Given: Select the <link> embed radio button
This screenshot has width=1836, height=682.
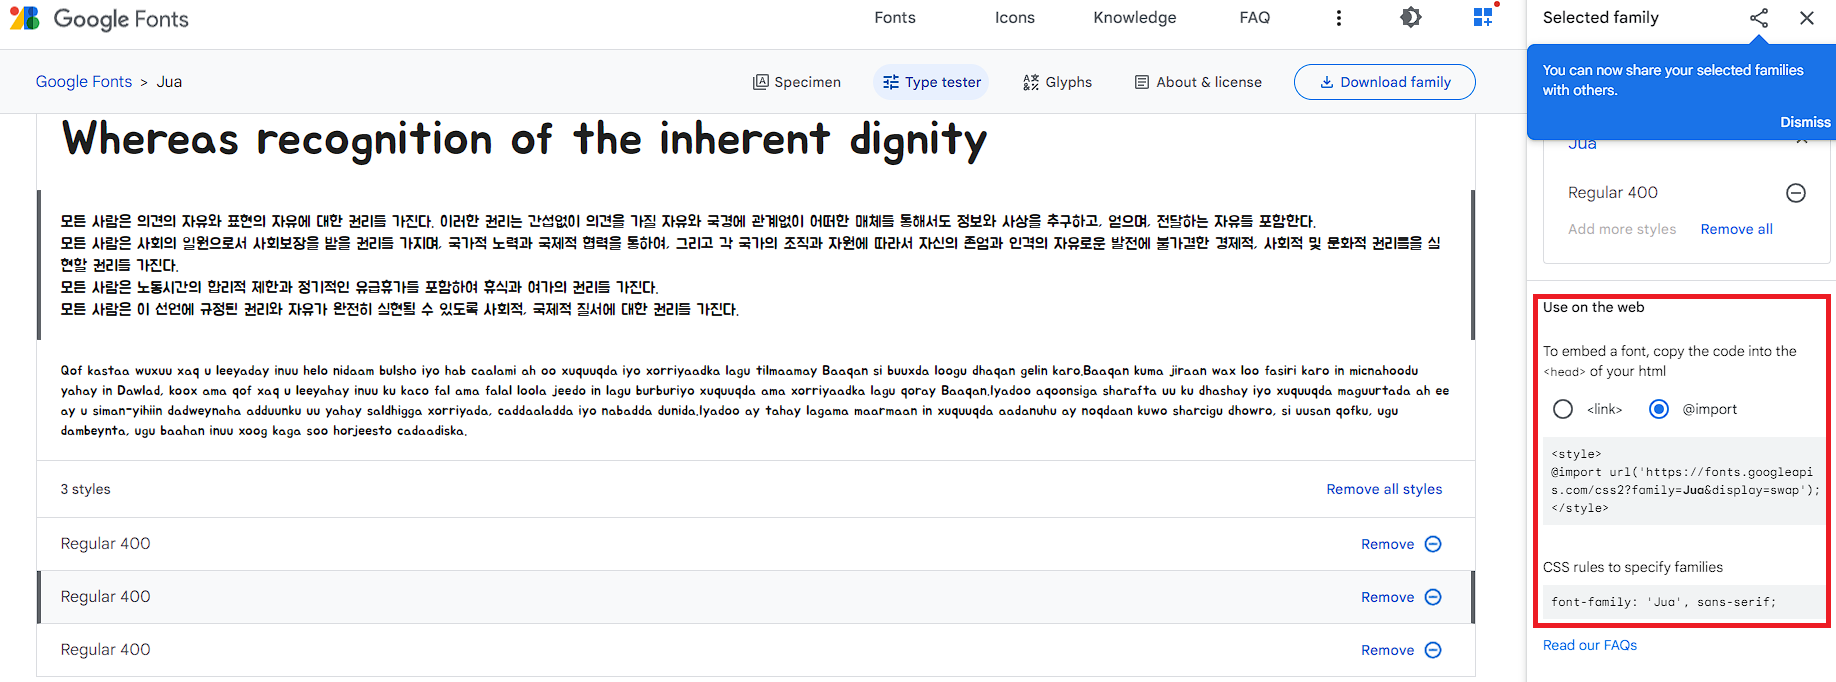Looking at the screenshot, I should 1563,409.
